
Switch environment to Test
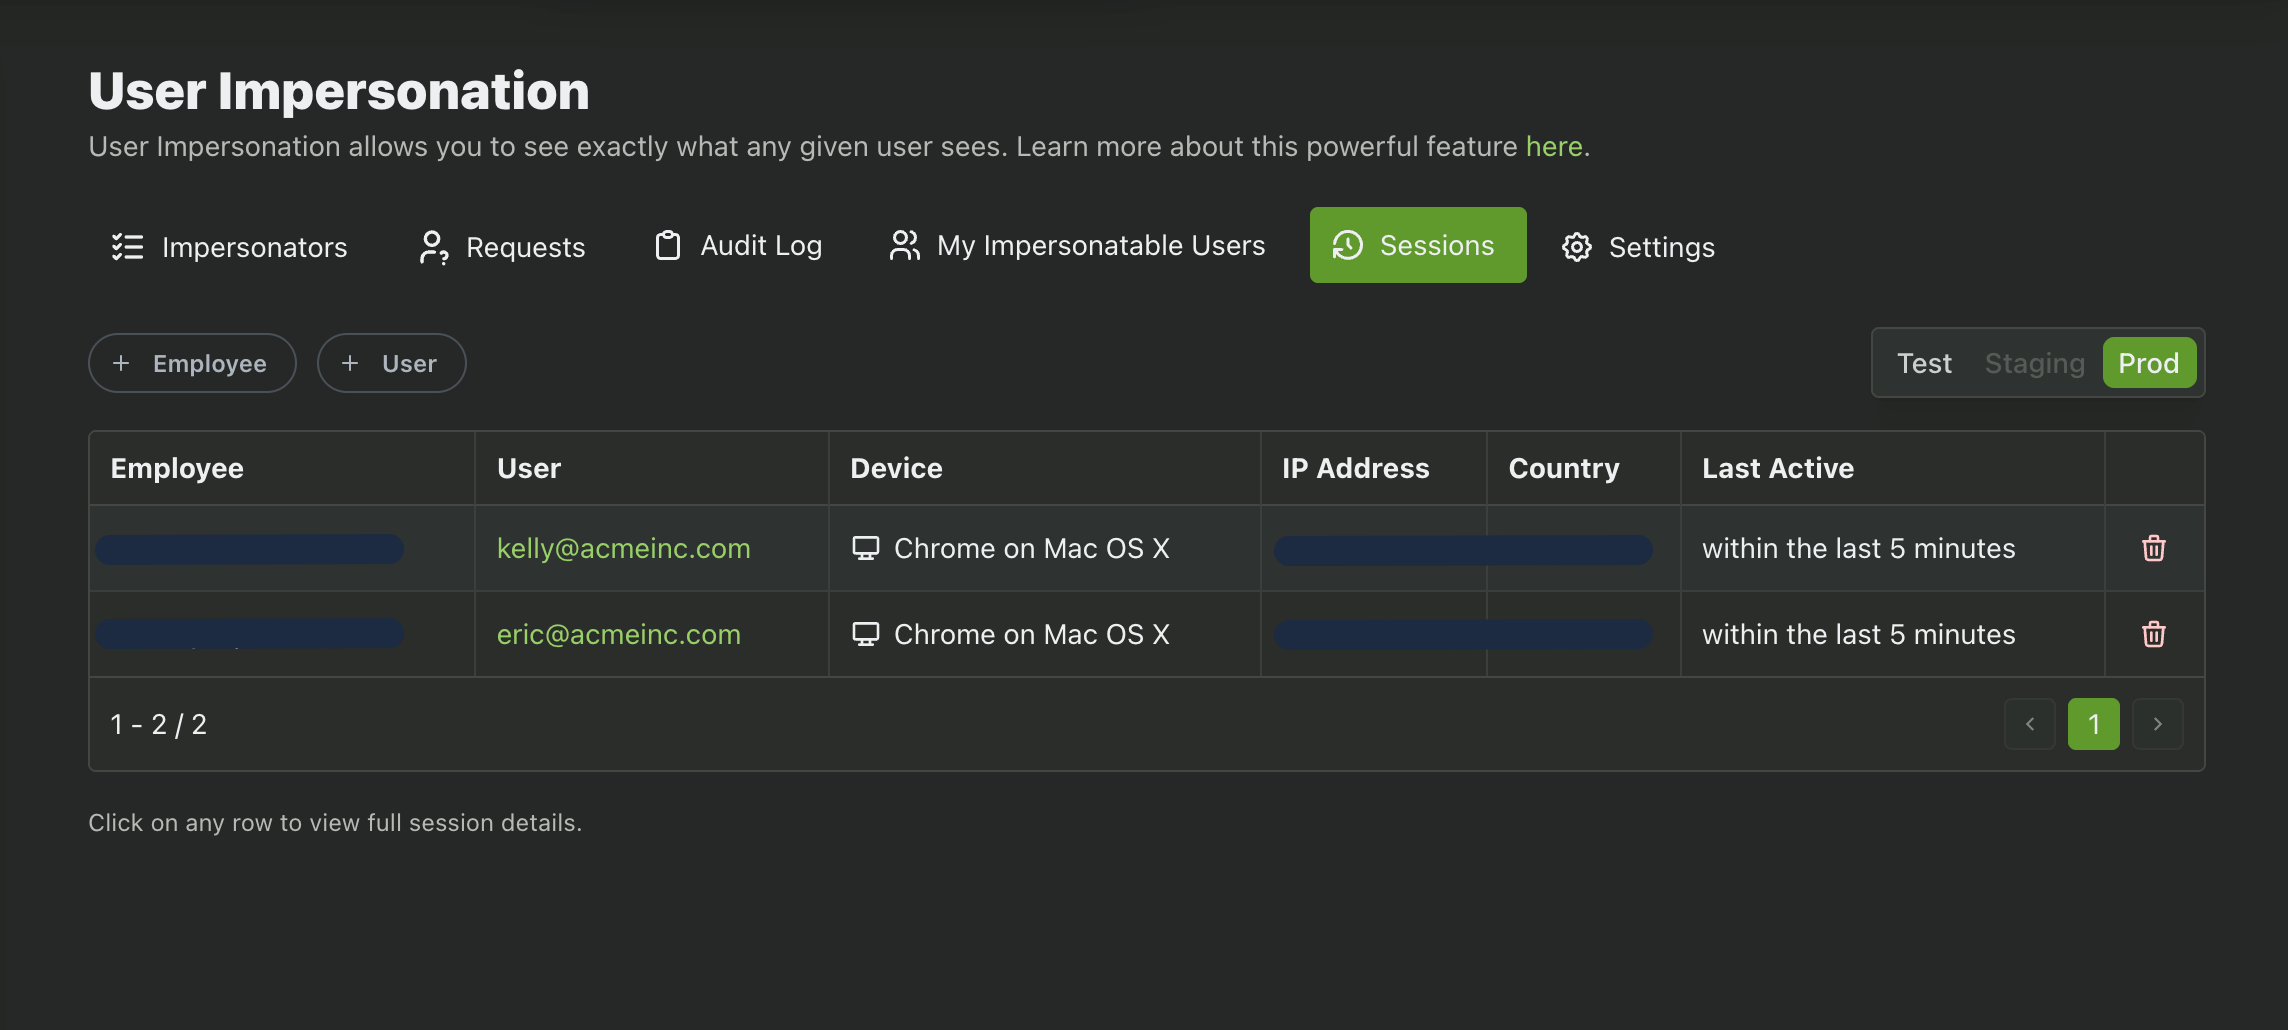(x=1924, y=363)
